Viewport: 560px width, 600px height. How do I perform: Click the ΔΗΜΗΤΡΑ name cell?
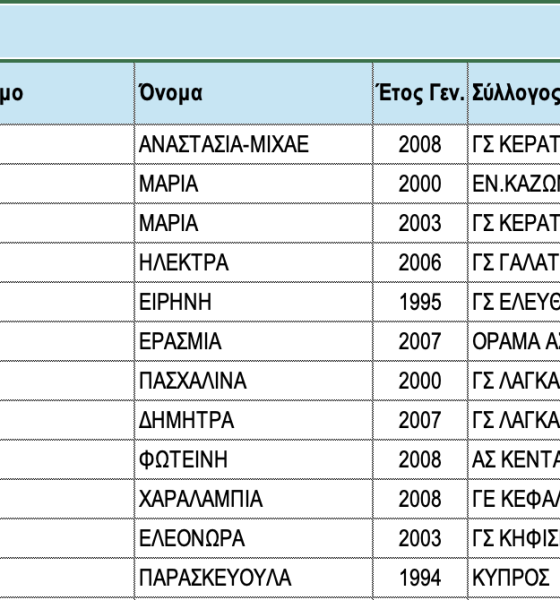(x=253, y=420)
